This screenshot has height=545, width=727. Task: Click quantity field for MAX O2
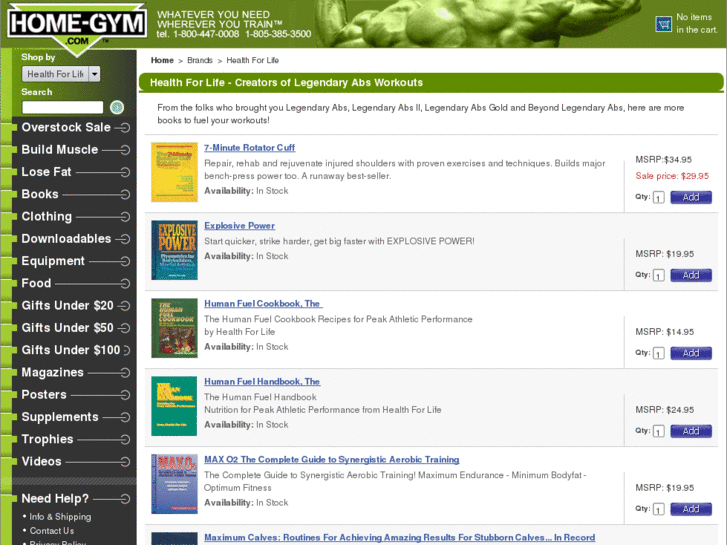click(658, 509)
